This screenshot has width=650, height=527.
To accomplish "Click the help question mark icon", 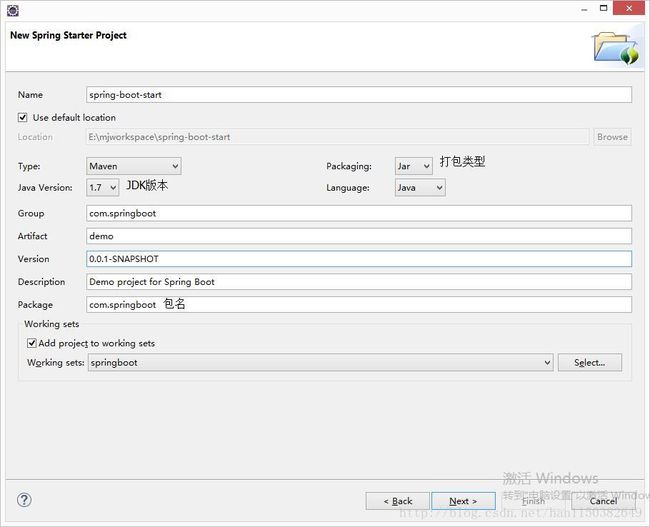I will [24, 500].
